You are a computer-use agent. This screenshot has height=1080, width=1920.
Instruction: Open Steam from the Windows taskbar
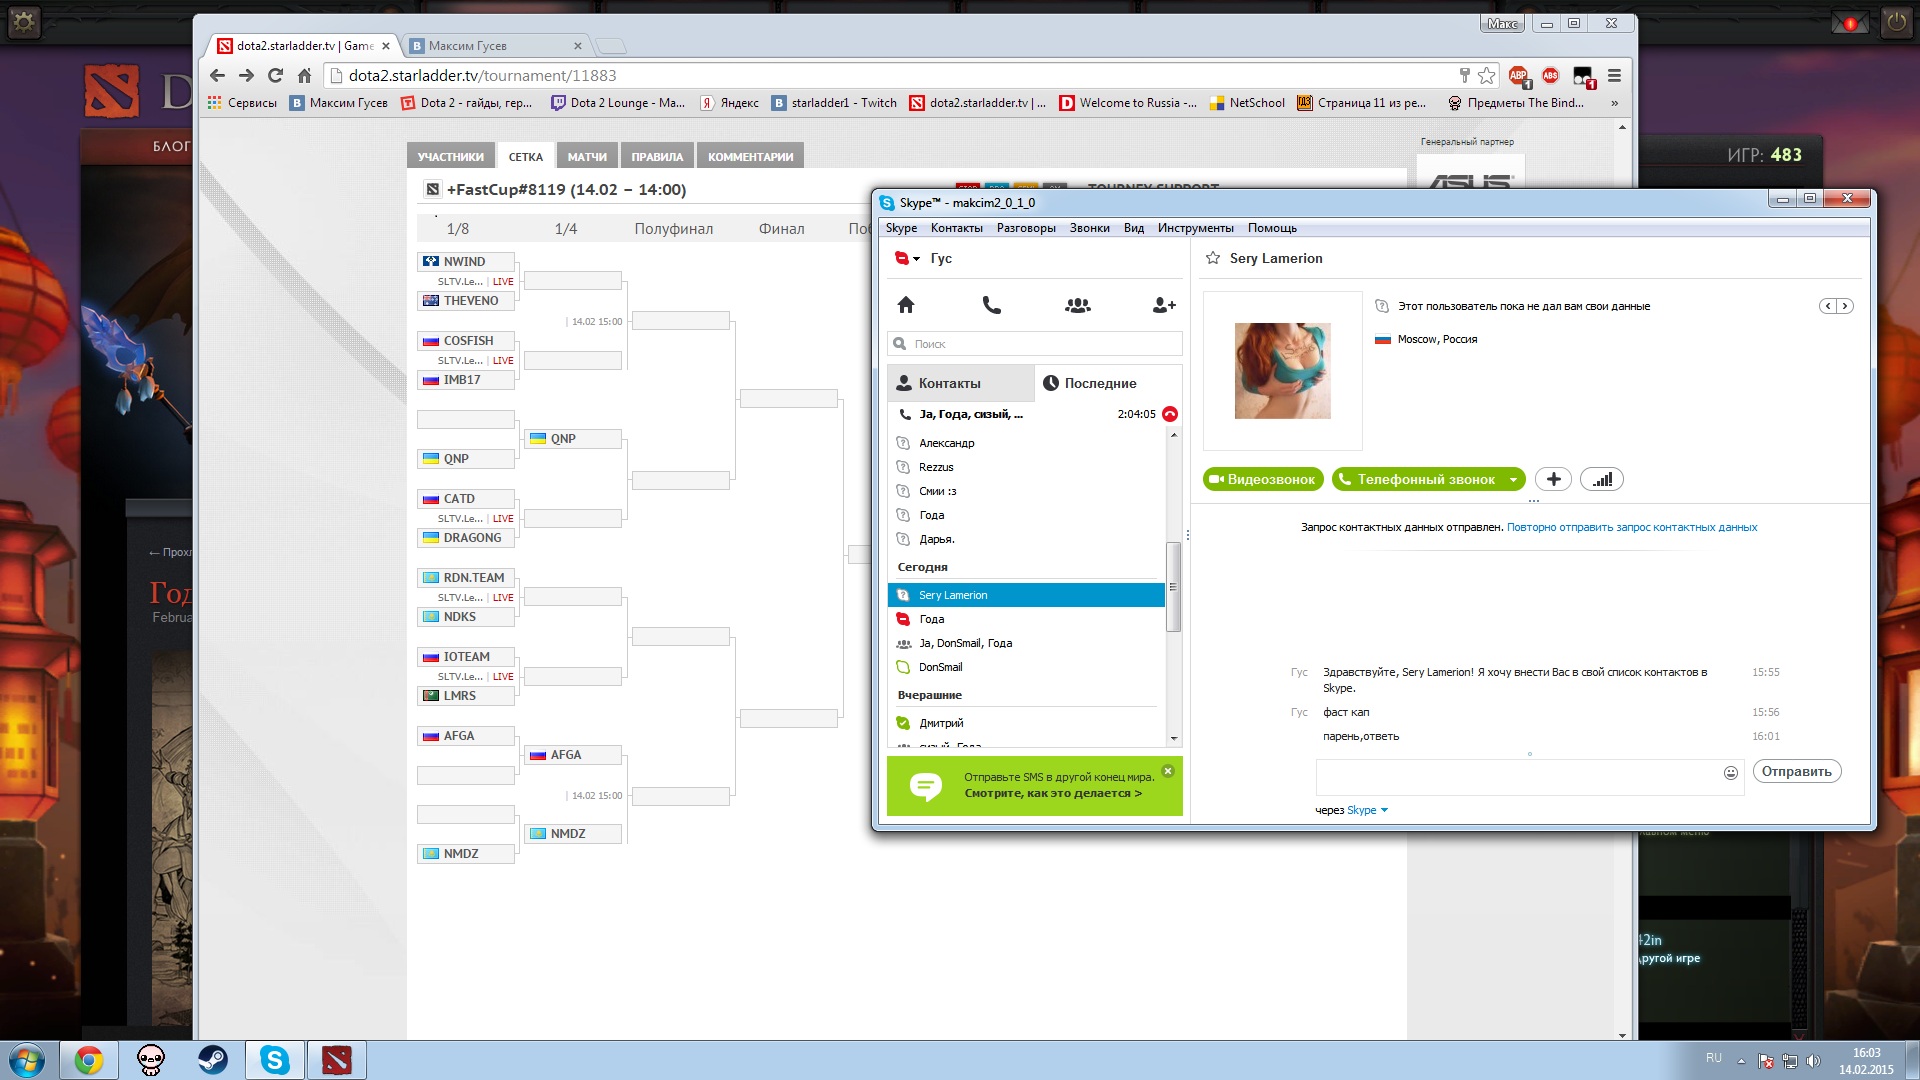[x=212, y=1060]
